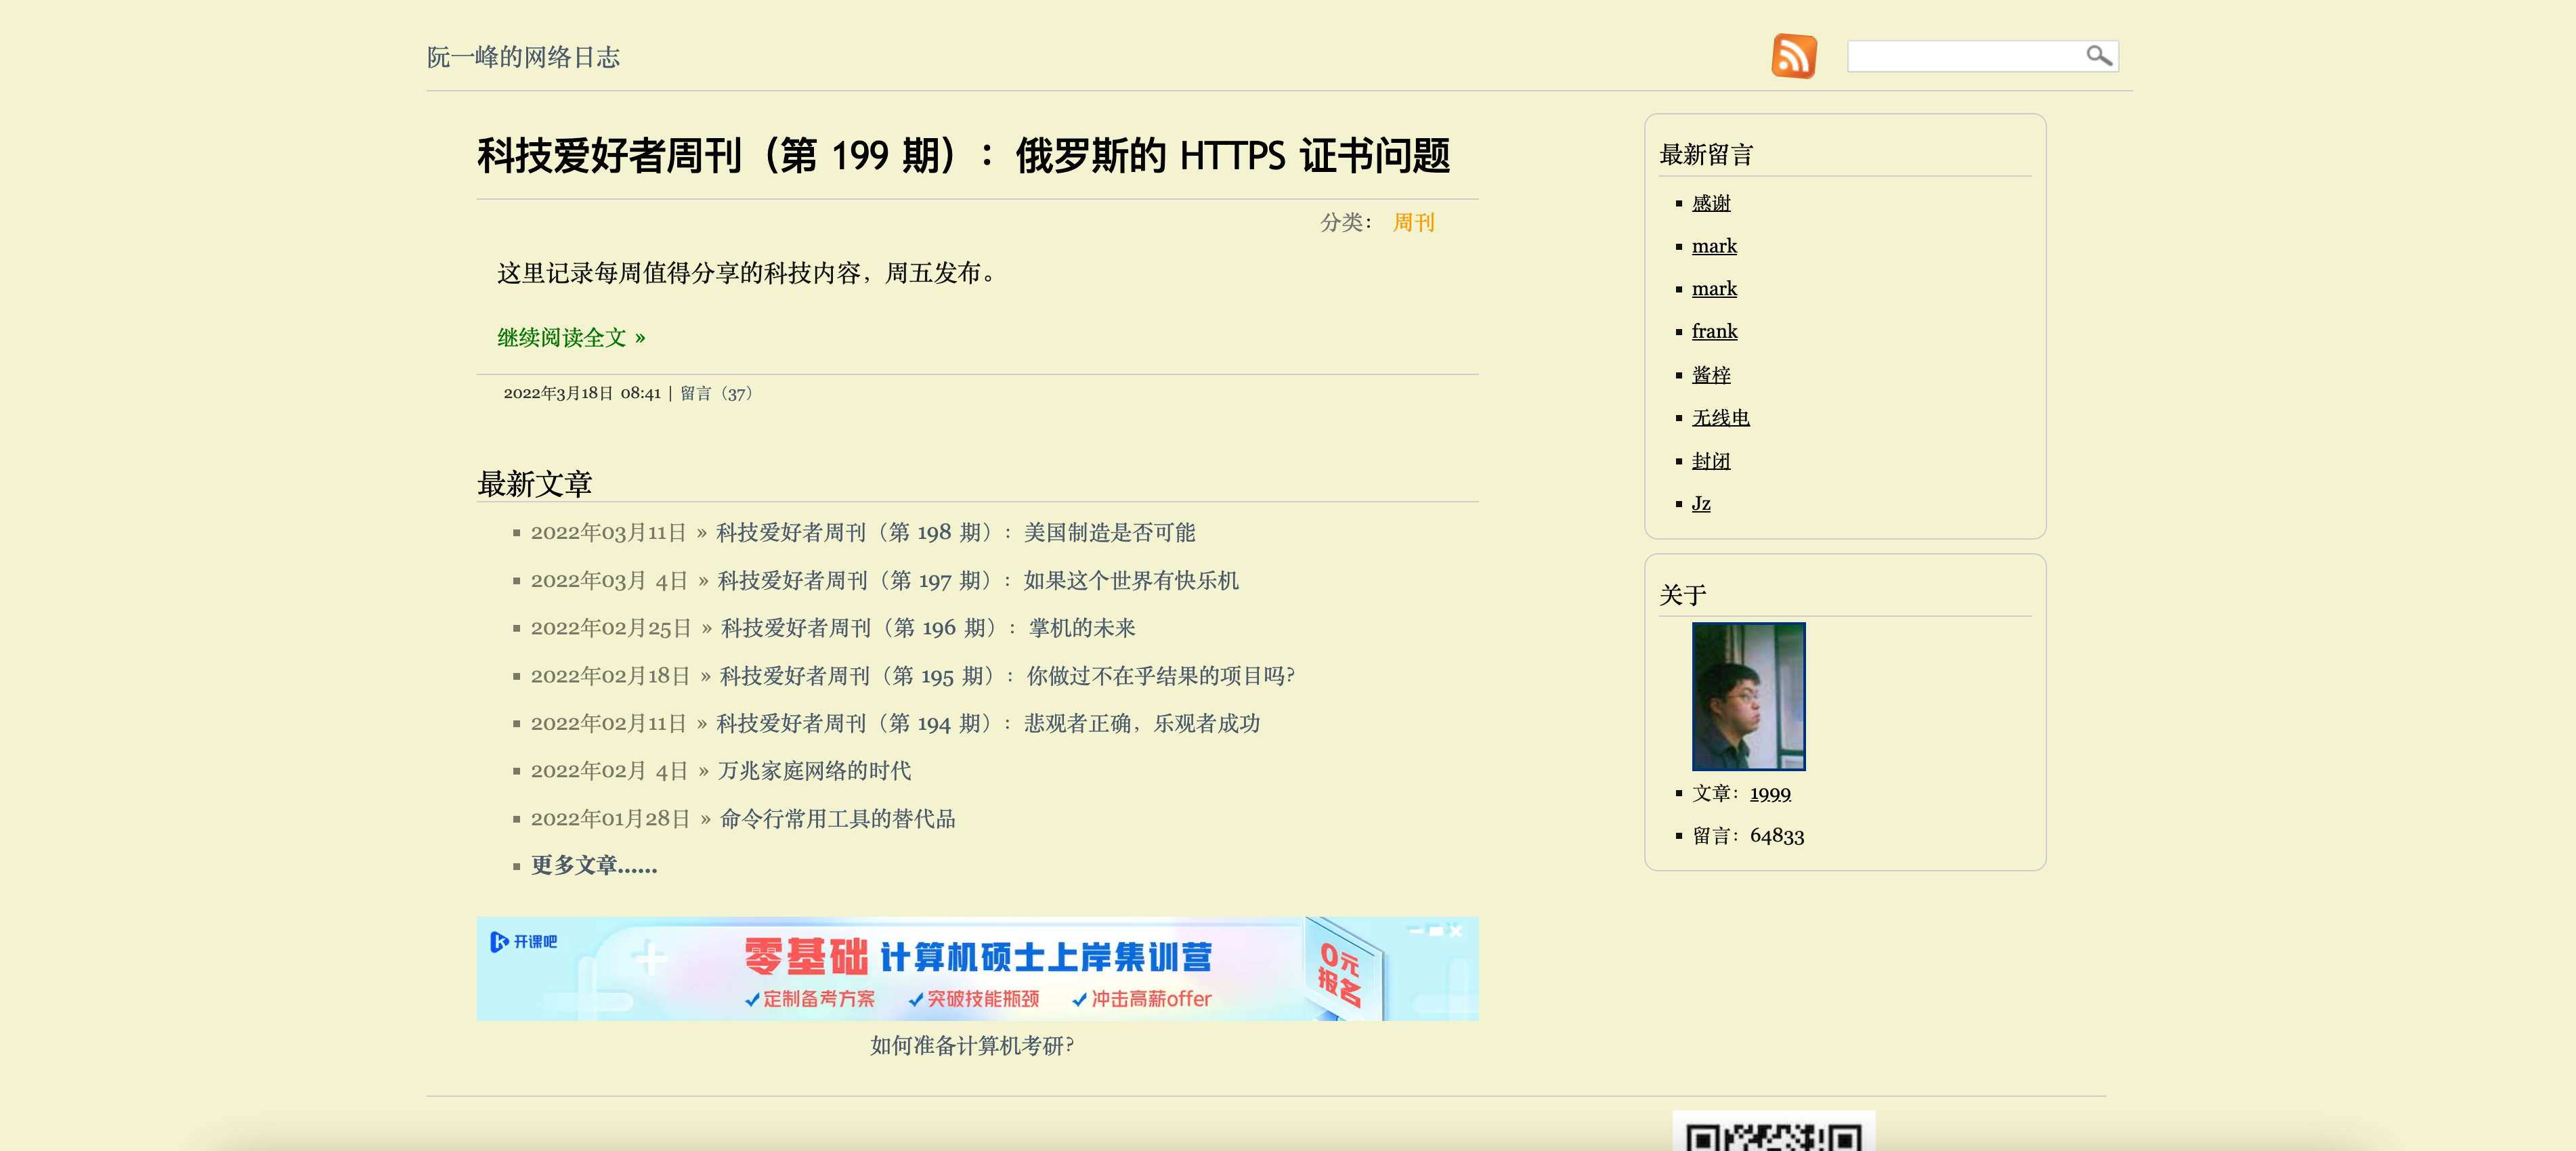Open the comment by frank
2576x1151 pixels.
coord(1714,331)
